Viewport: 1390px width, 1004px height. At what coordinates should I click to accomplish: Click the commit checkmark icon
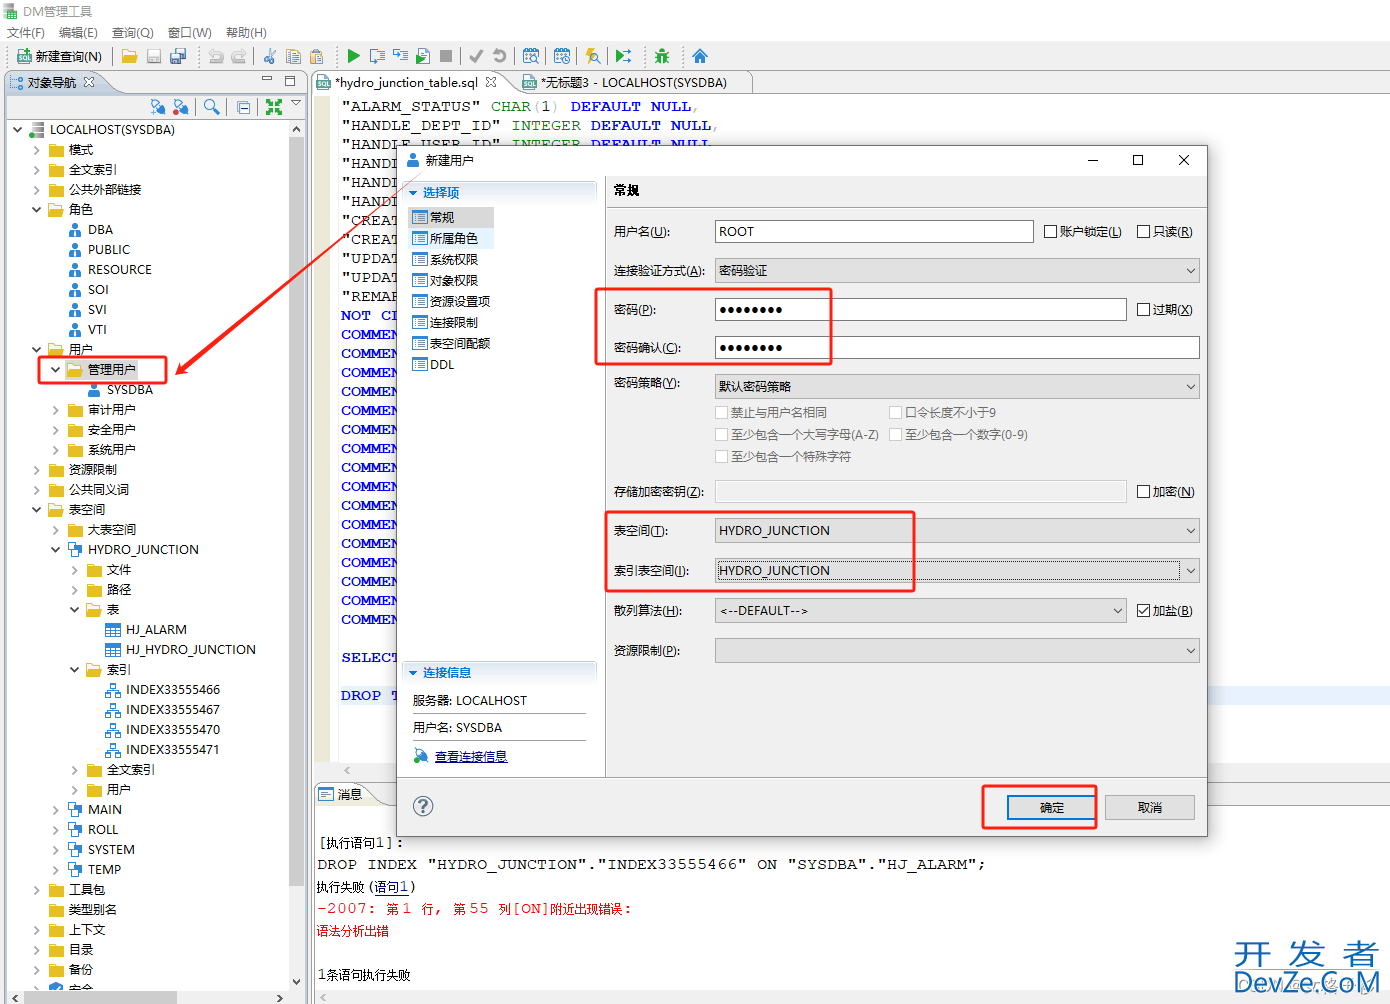point(476,56)
